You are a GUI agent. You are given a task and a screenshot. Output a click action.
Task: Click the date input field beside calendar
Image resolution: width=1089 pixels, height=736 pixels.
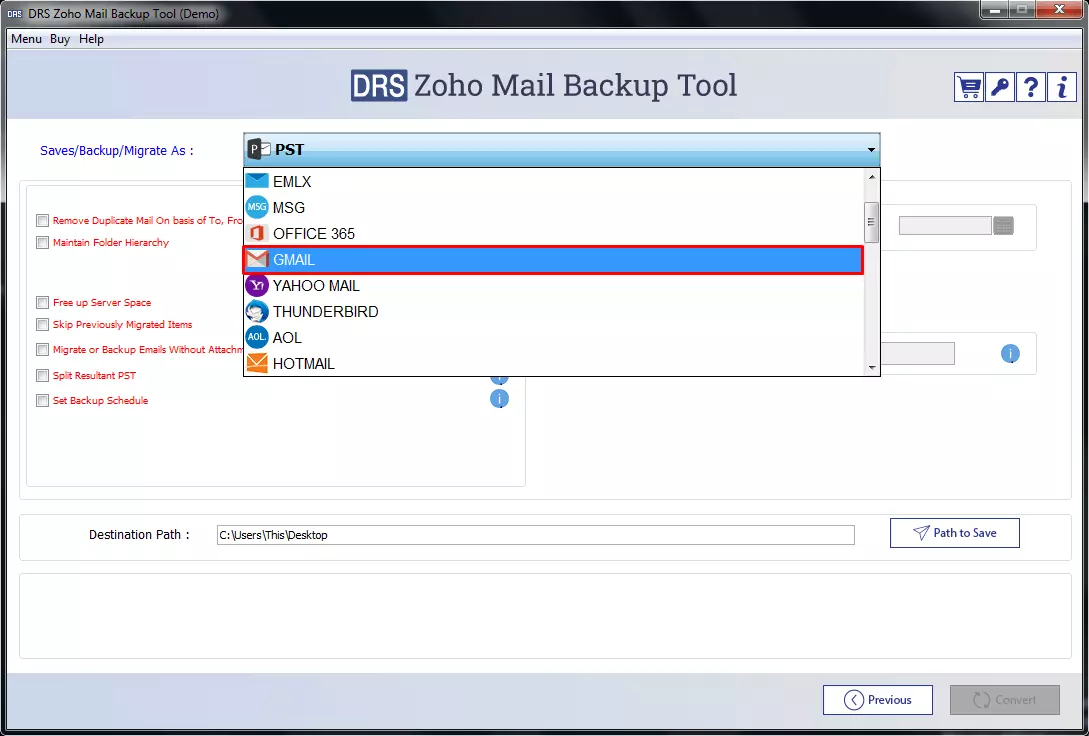pyautogui.click(x=945, y=226)
